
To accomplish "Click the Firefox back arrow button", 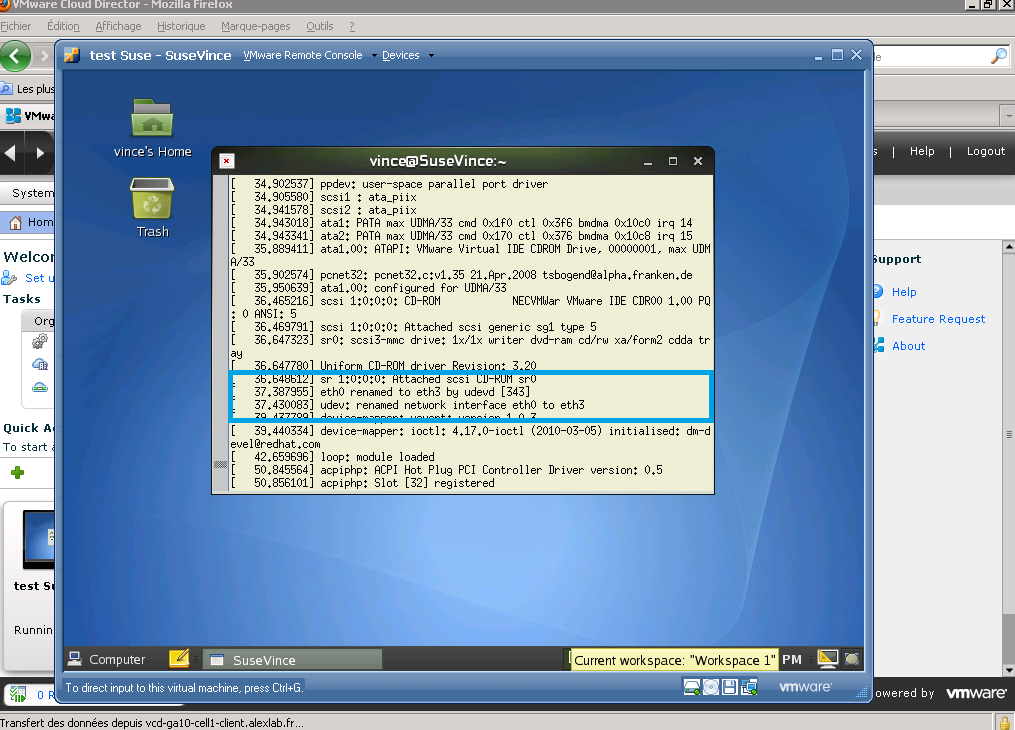I will 16,56.
